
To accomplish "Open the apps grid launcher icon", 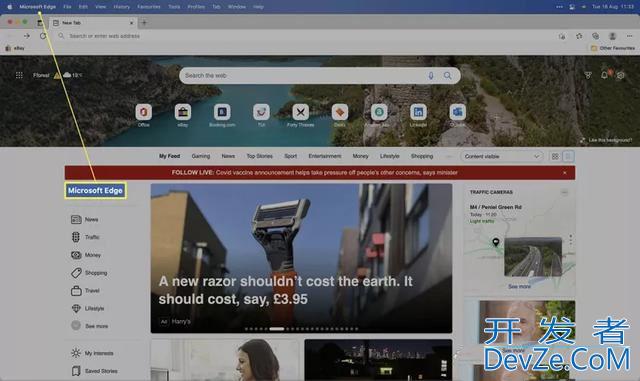I will [x=19, y=75].
